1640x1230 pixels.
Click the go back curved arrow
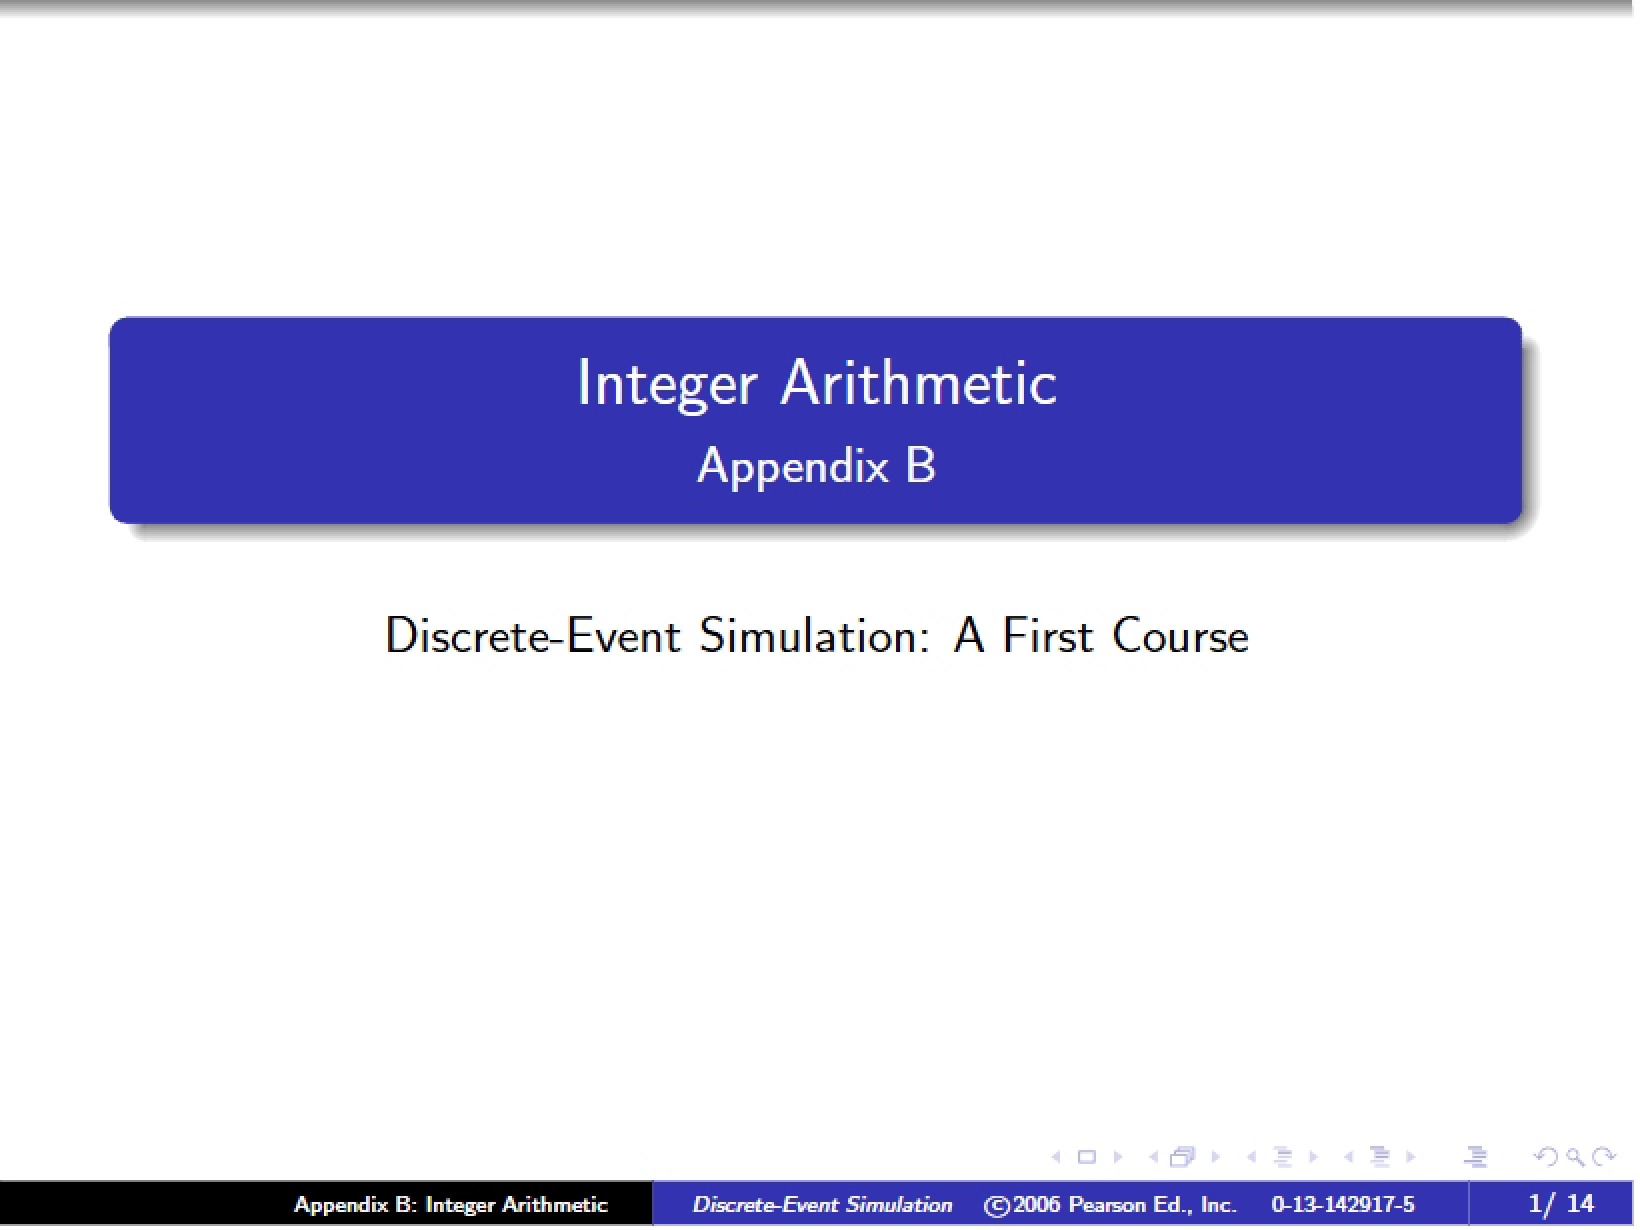coord(1546,1158)
